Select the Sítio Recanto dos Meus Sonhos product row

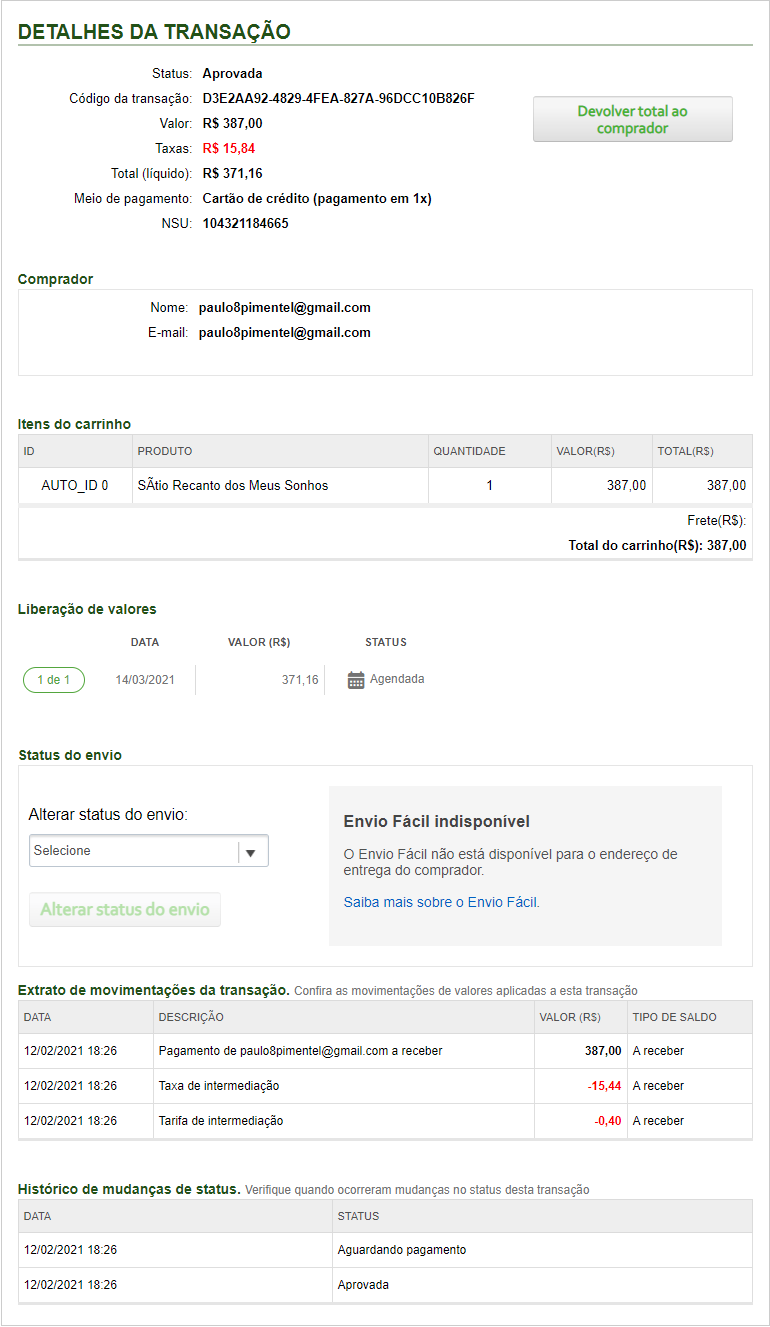tap(233, 486)
